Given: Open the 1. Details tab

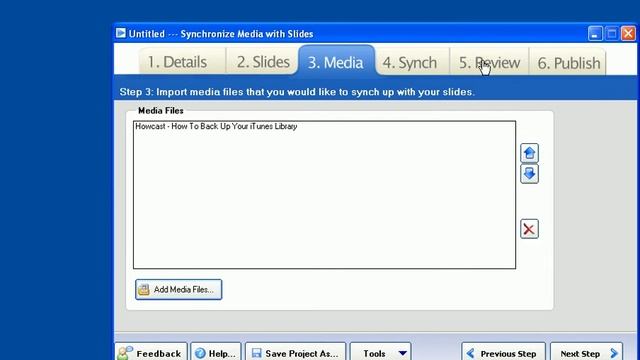Looking at the screenshot, I should [181, 62].
